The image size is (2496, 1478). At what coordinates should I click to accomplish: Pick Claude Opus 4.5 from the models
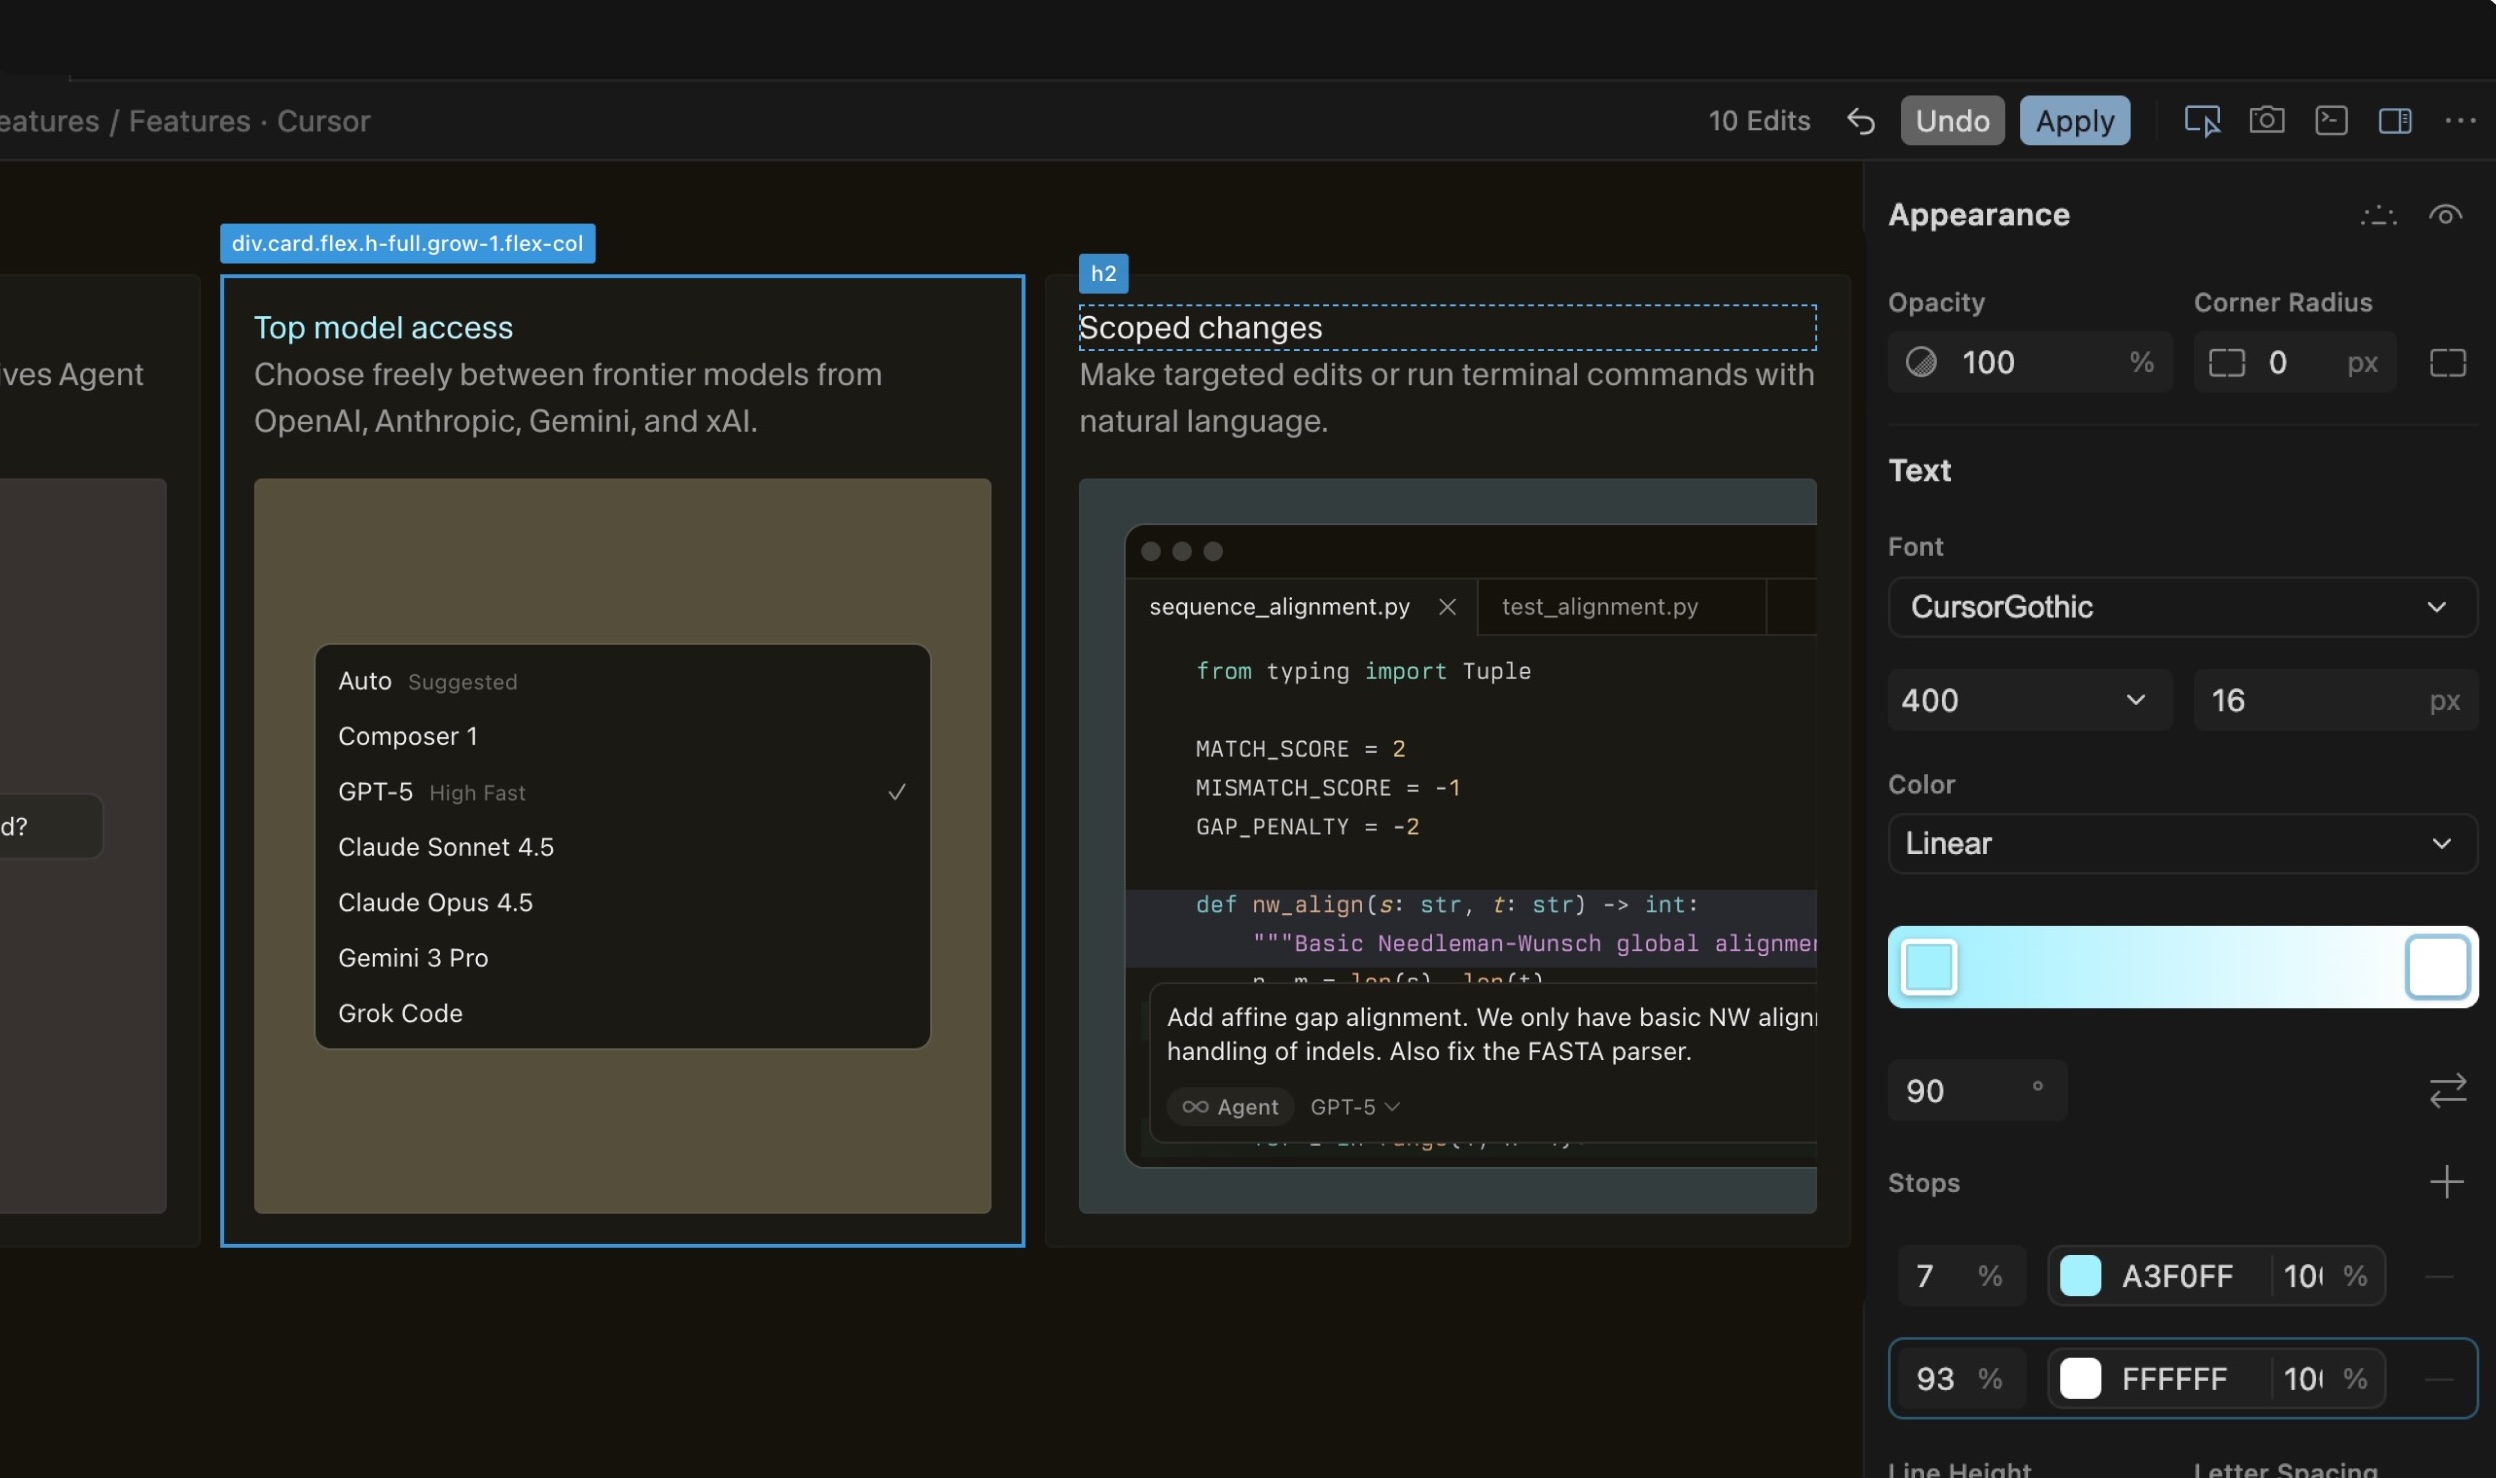622,902
